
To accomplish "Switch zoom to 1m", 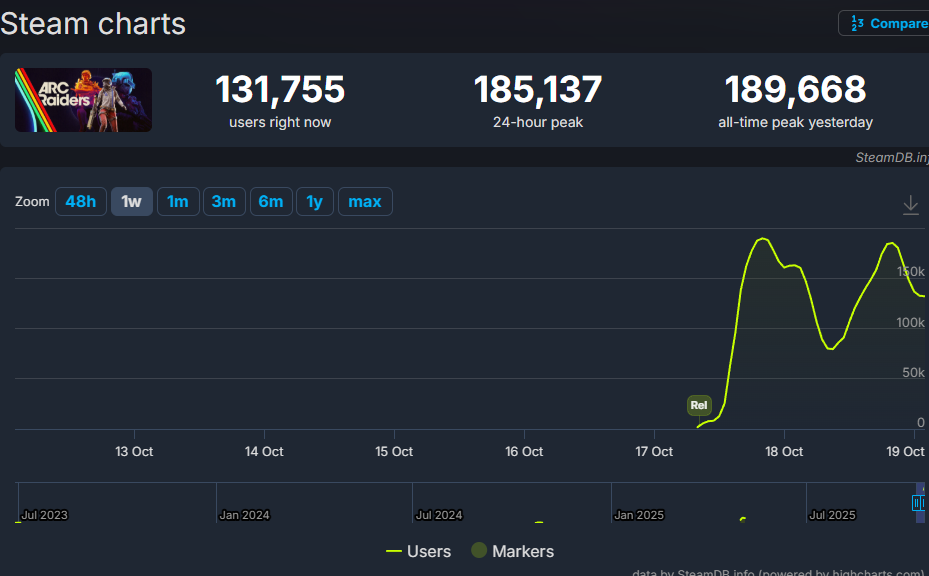I will coord(178,201).
